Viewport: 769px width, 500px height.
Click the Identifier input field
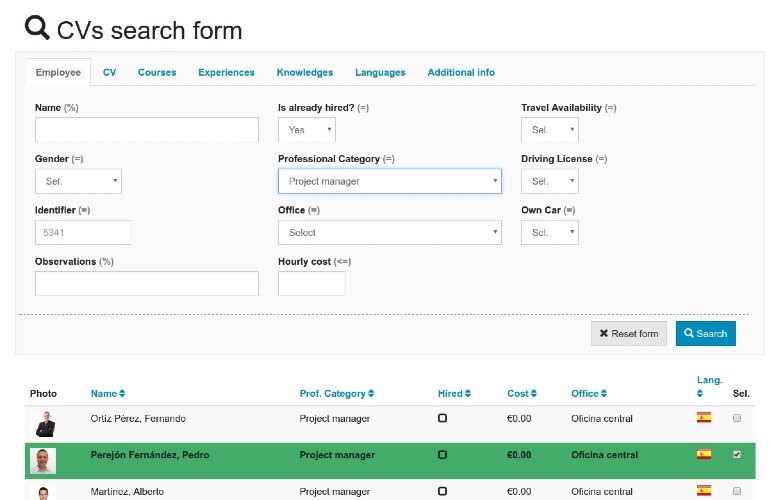point(83,232)
